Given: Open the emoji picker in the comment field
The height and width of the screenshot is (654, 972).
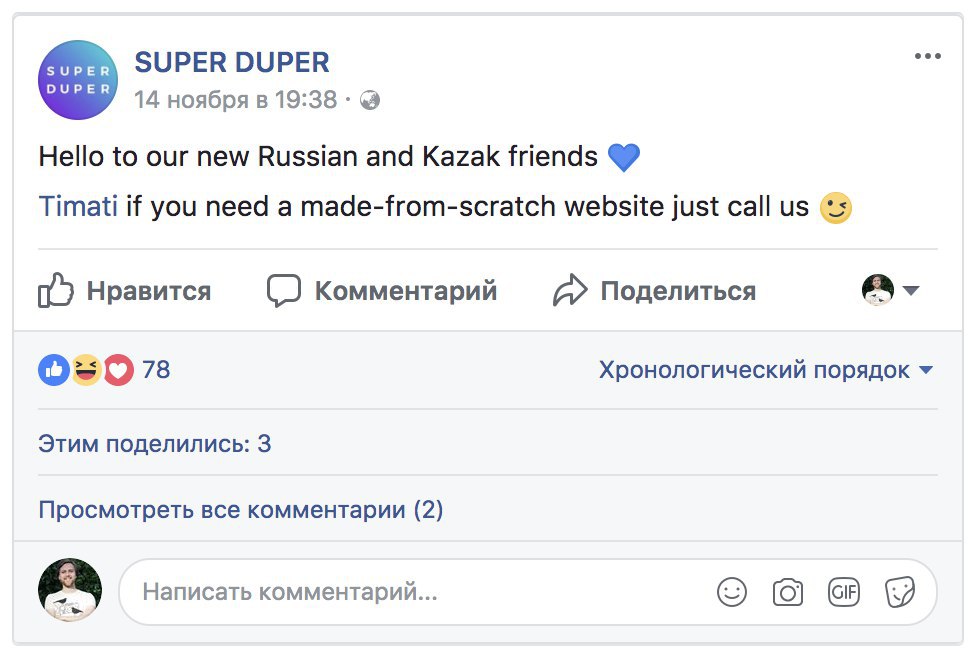Looking at the screenshot, I should pos(731,592).
